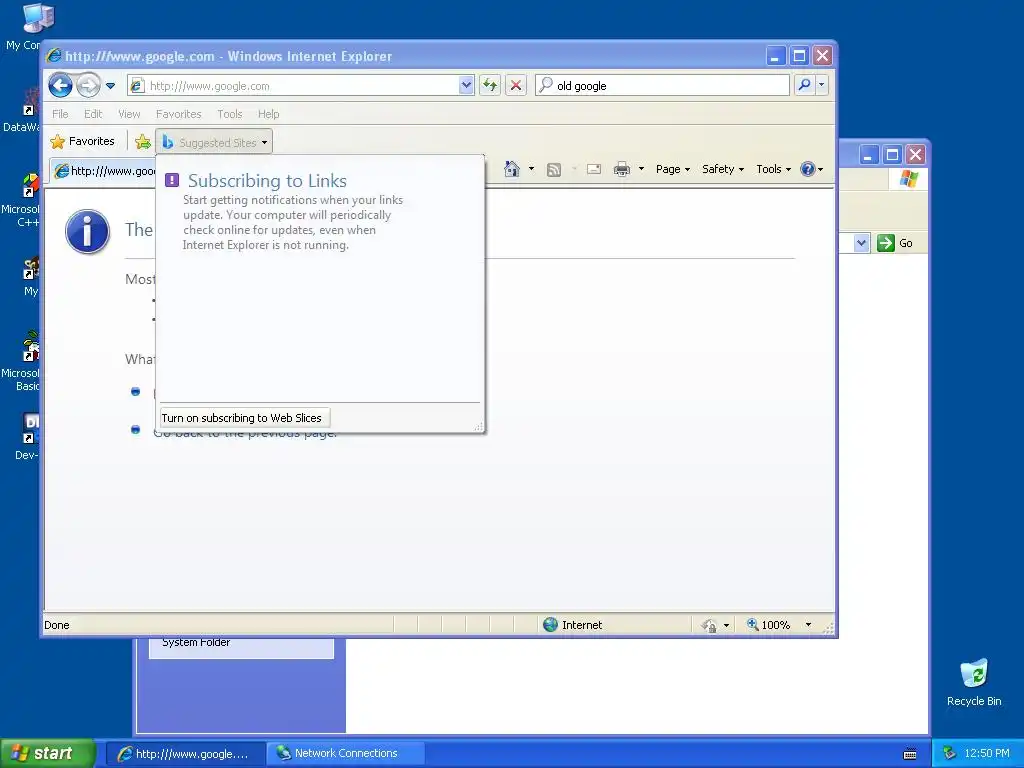Viewport: 1024px width, 768px height.
Task: Open the zoom level dropdown arrow
Action: pyautogui.click(x=808, y=625)
